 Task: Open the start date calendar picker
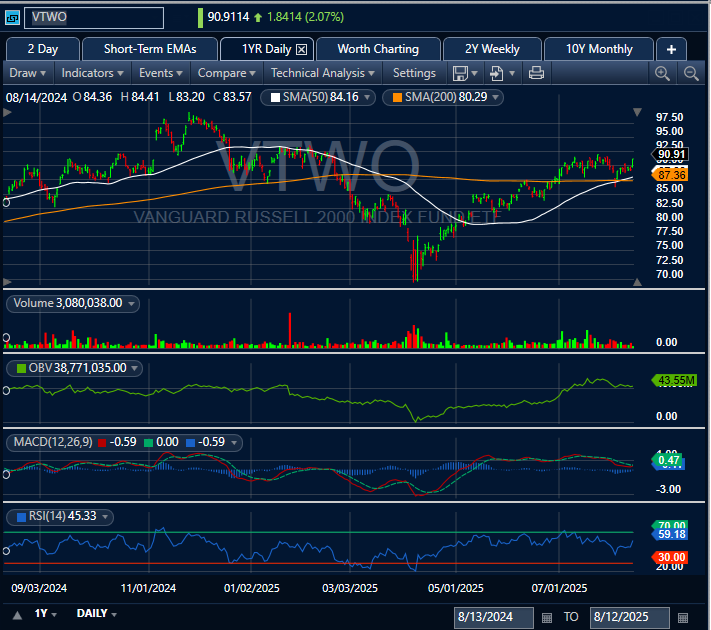point(546,617)
